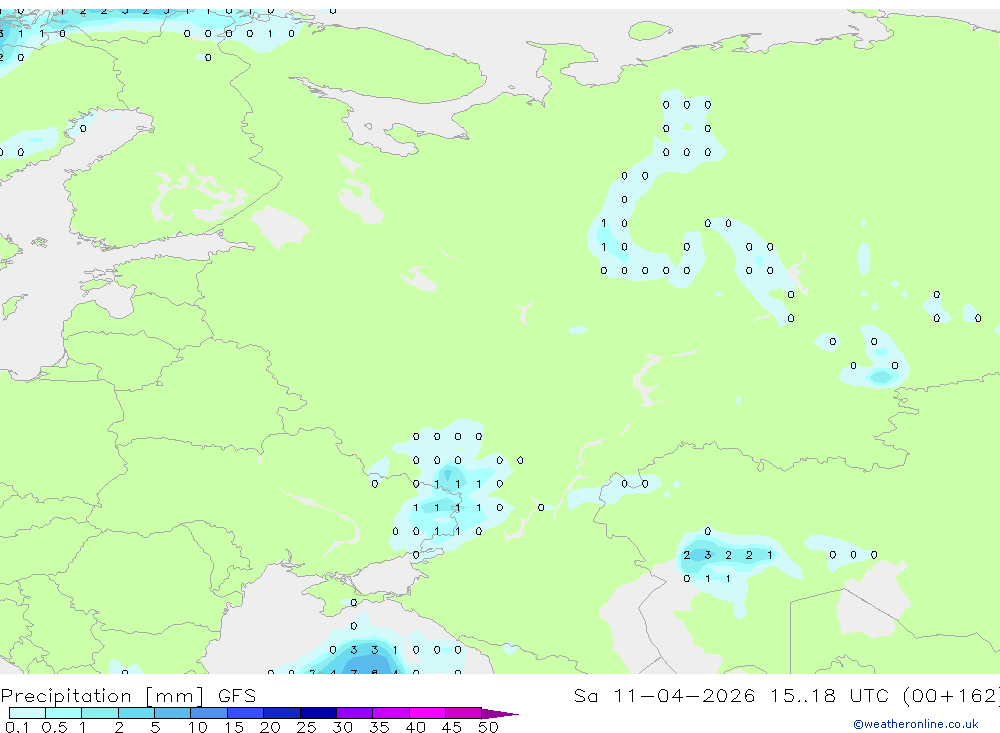Click the over-50 mm legend arrow tip
This screenshot has height=733, width=1000.
pyautogui.click(x=500, y=714)
